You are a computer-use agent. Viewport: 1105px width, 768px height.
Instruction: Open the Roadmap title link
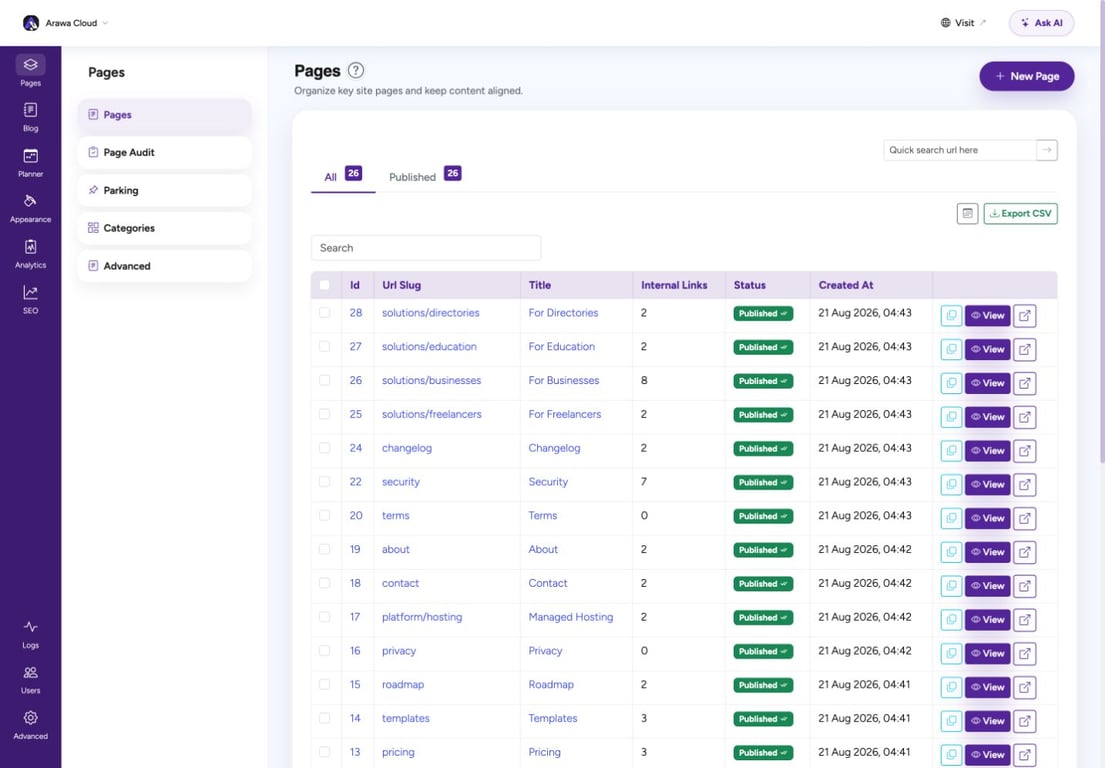coord(551,685)
